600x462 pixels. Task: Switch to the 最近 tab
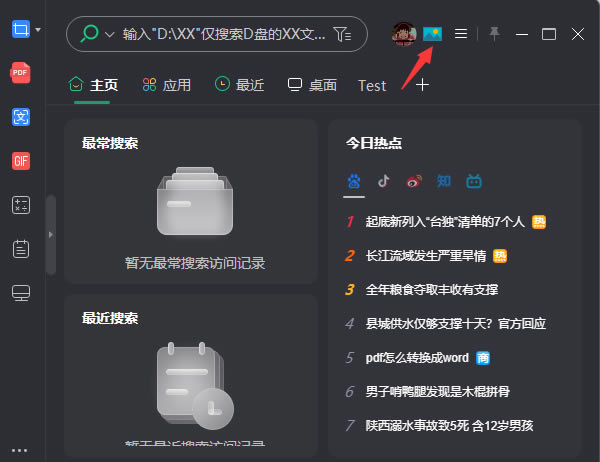point(240,85)
